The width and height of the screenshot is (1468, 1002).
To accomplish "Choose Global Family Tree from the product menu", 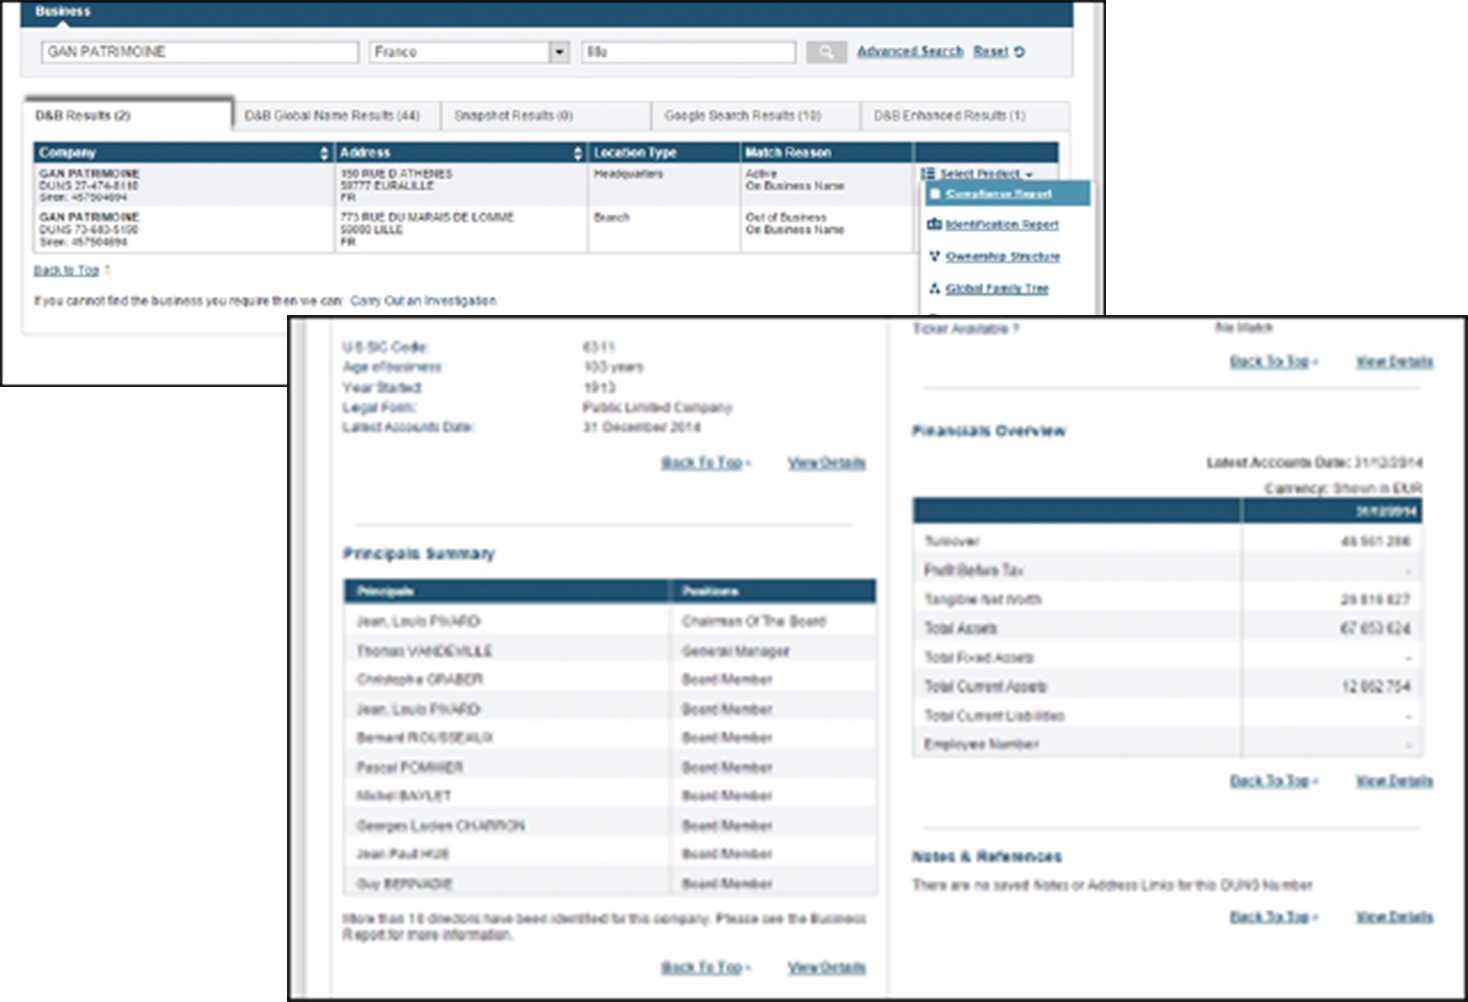I will point(997,289).
